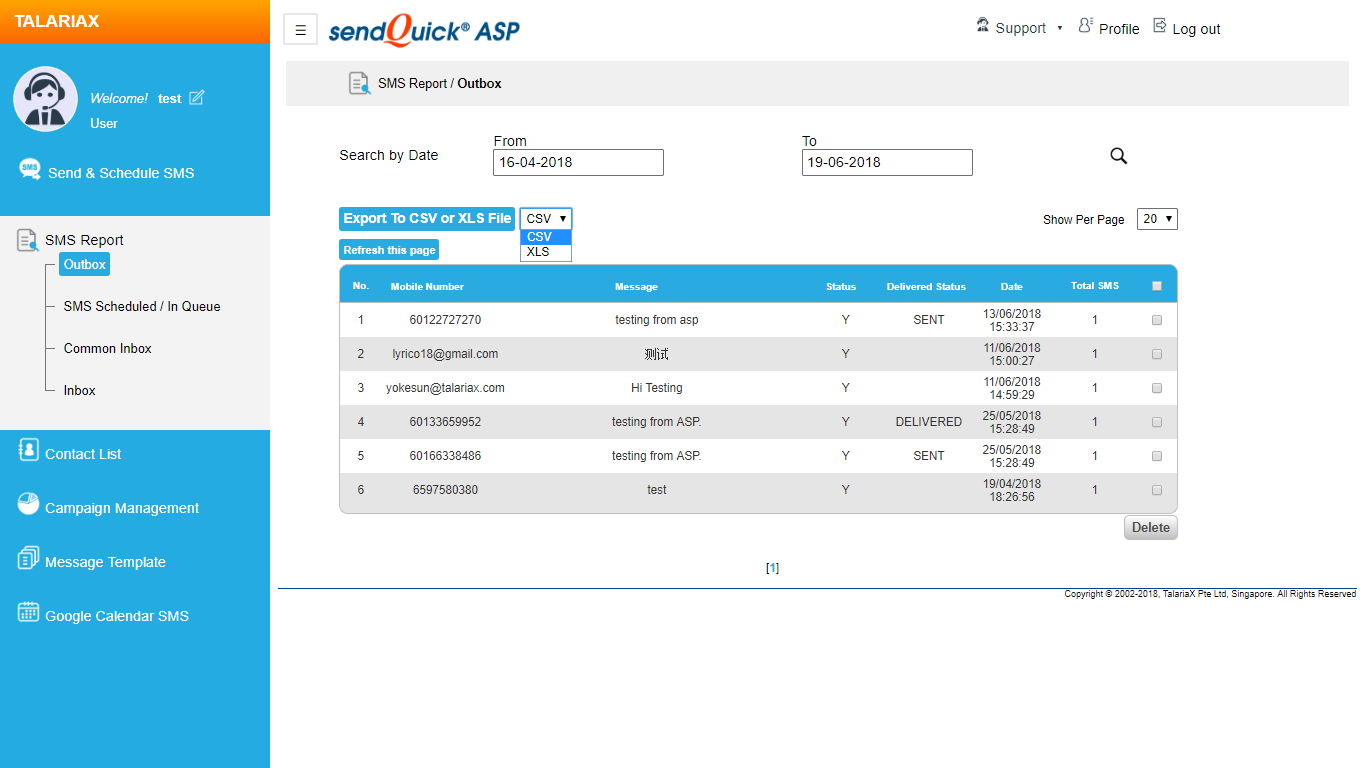This screenshot has width=1366, height=768.
Task: Tick checkbox for lyrico18@gmail.com row
Action: click(x=1157, y=354)
